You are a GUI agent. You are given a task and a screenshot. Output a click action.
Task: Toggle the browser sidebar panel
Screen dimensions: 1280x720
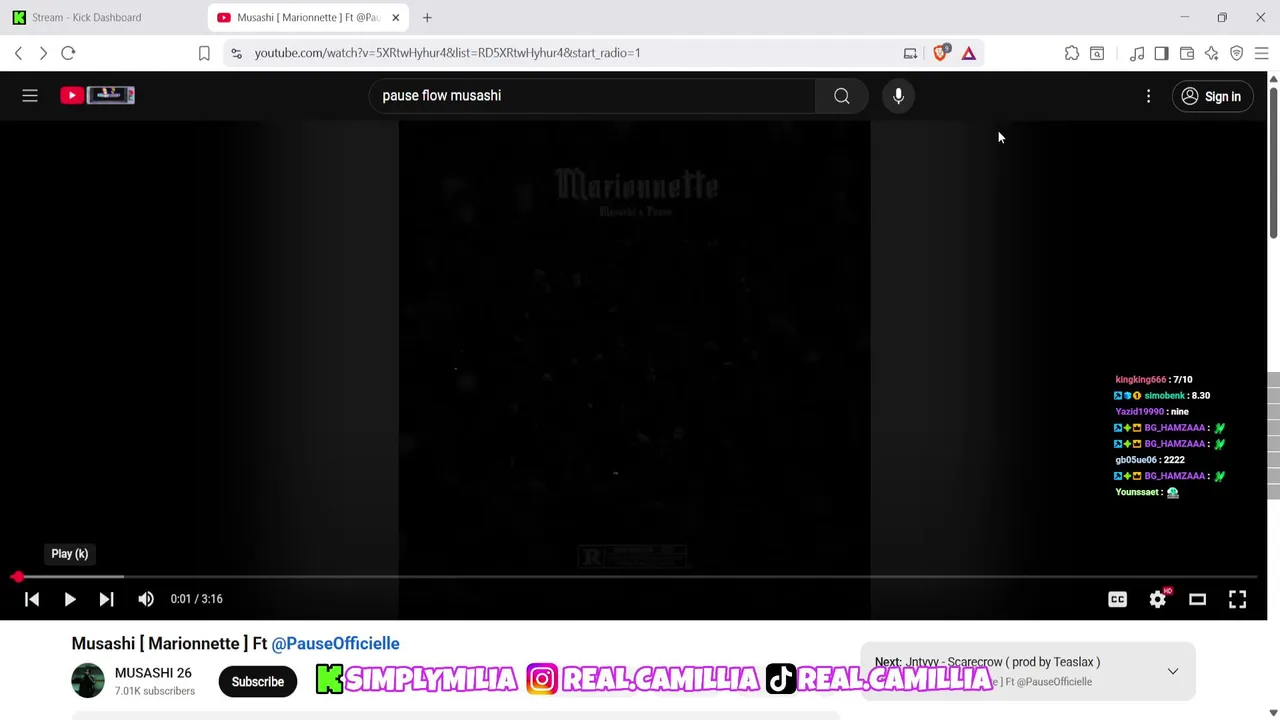click(x=1161, y=53)
